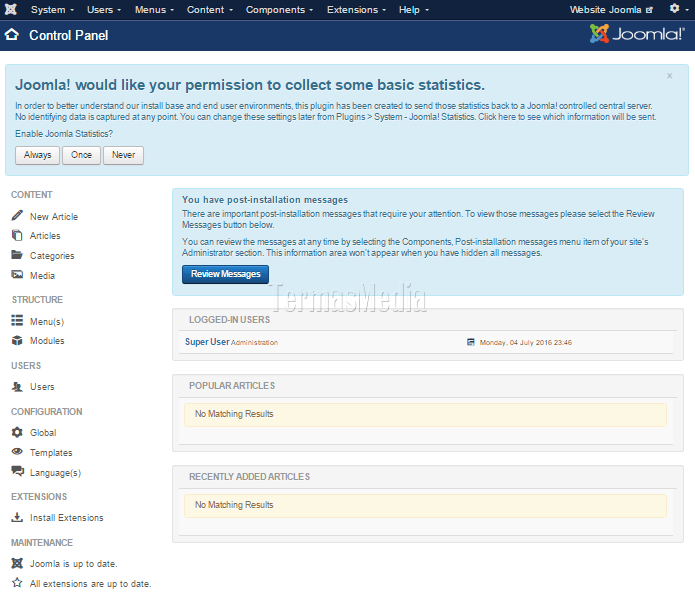Open the Extensions menu
Viewport: 695px width, 594px height.
coord(356,9)
